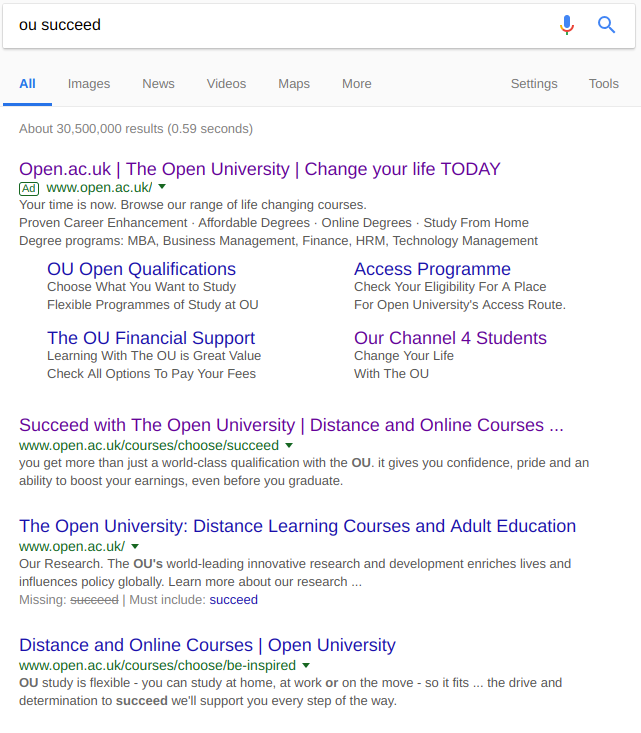Click in the search box with 'ou succeed'
Screen dimensions: 641x733
coord(280,25)
